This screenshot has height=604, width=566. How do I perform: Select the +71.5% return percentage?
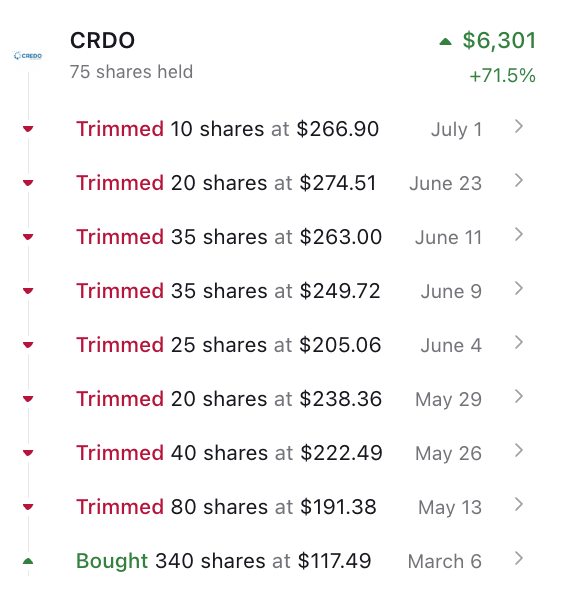tap(502, 75)
